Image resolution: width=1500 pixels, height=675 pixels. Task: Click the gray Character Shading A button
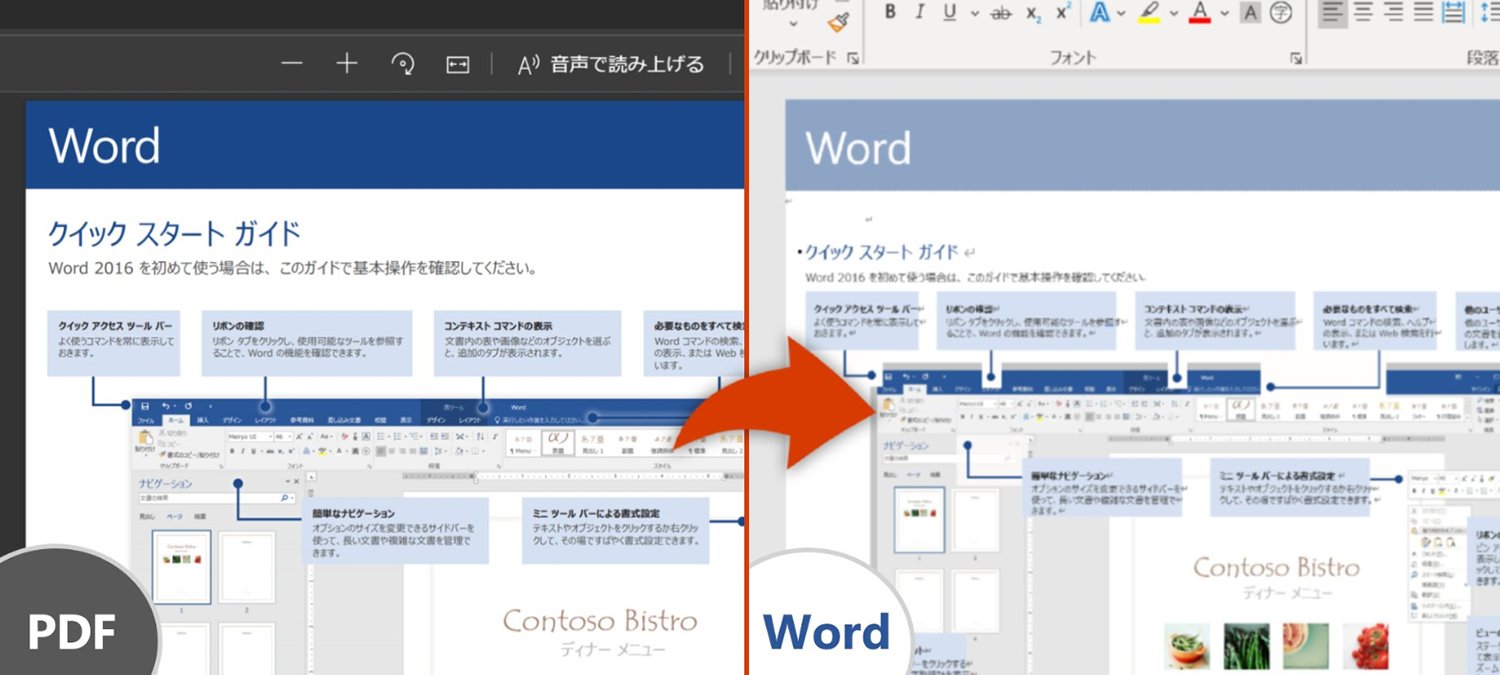click(1250, 13)
